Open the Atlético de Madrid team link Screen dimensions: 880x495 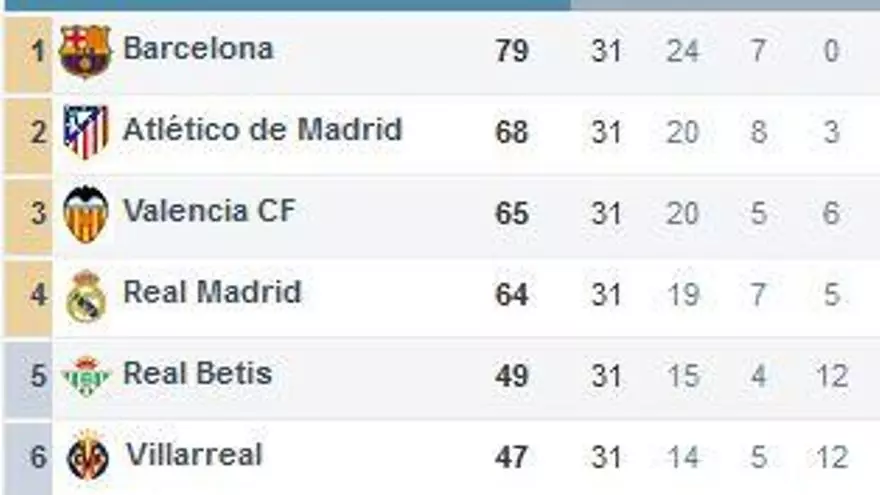[x=262, y=130]
